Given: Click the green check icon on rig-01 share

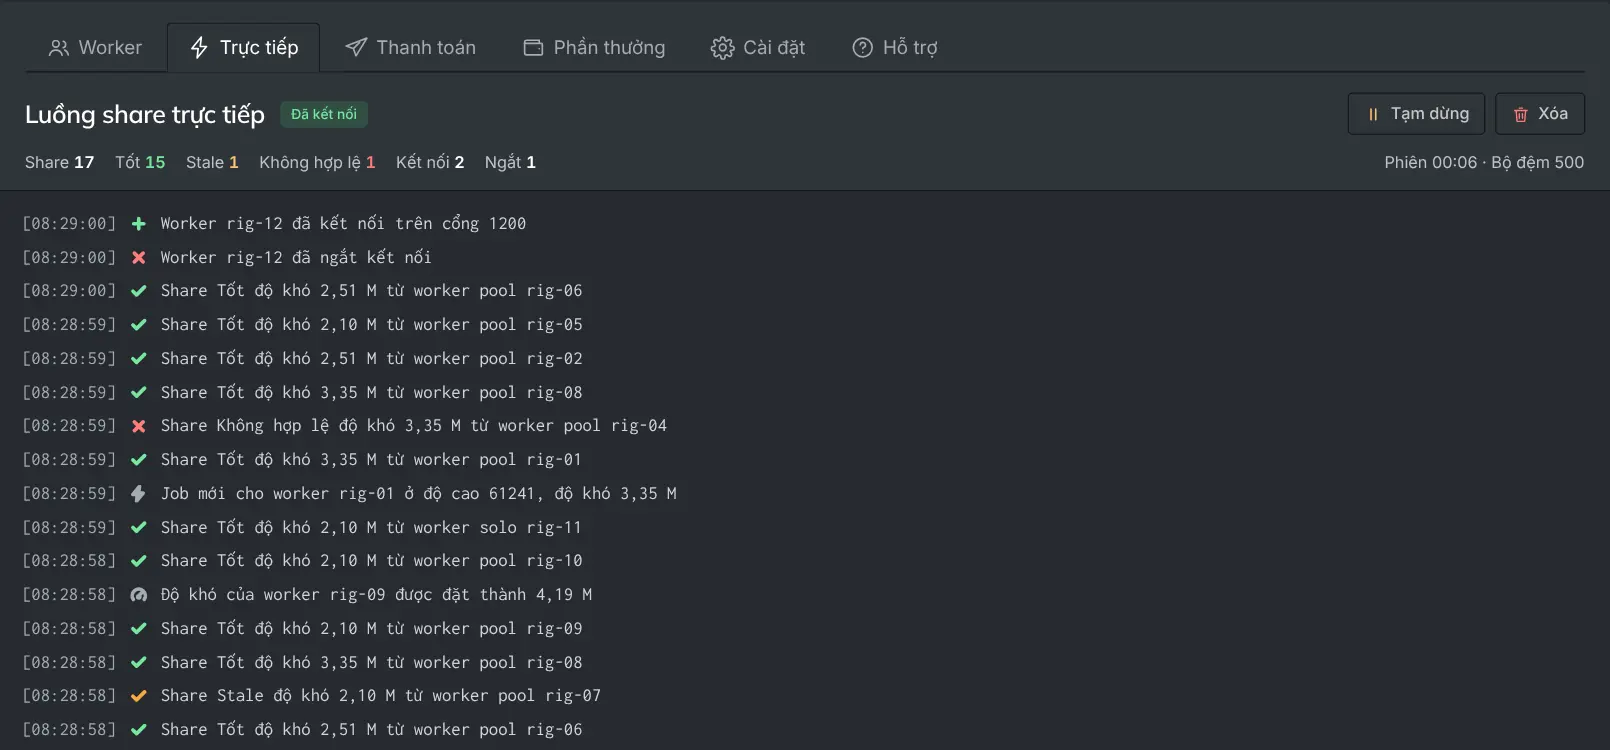Looking at the screenshot, I should pyautogui.click(x=139, y=460).
